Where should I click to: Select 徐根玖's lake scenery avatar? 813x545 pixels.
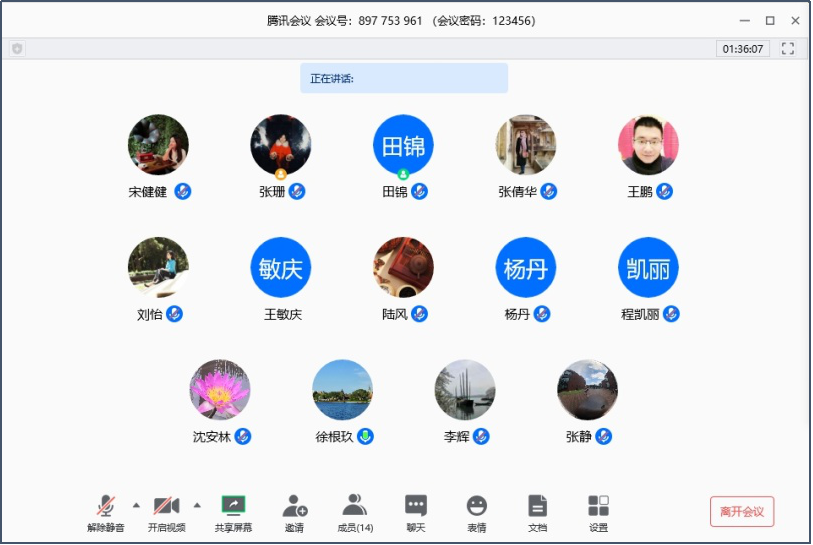[342, 389]
